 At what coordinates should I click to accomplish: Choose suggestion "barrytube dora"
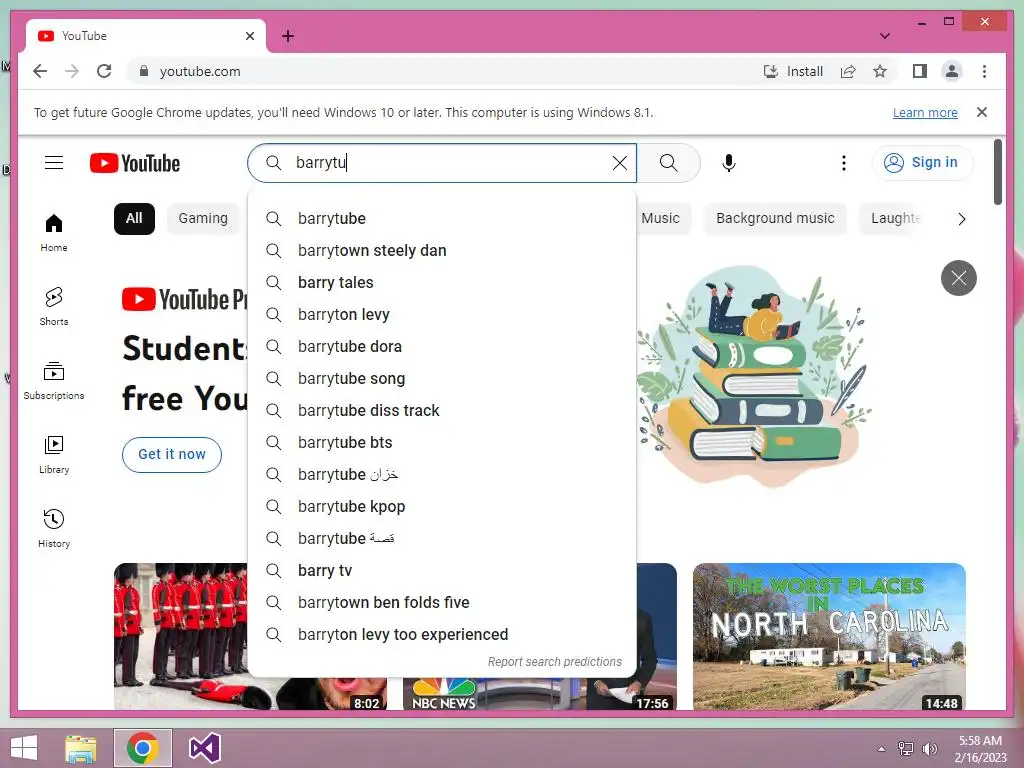(x=442, y=346)
